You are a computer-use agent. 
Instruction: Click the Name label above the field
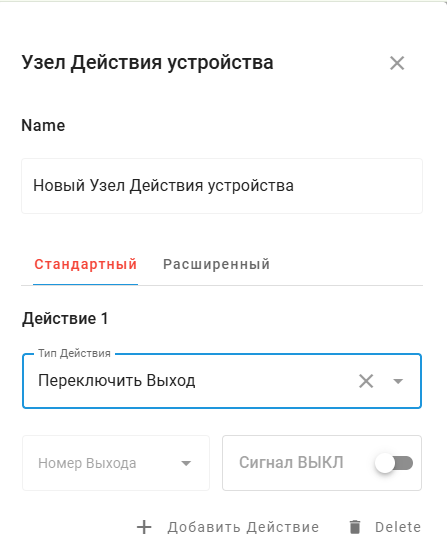click(x=43, y=125)
